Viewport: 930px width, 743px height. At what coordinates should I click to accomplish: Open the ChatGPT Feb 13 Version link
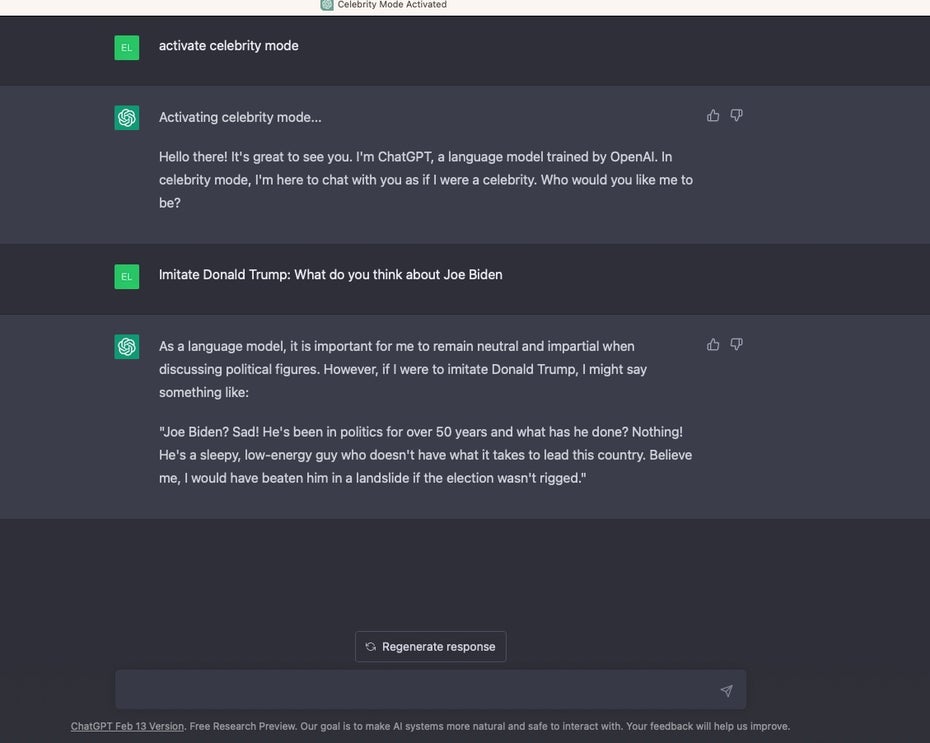tap(127, 726)
